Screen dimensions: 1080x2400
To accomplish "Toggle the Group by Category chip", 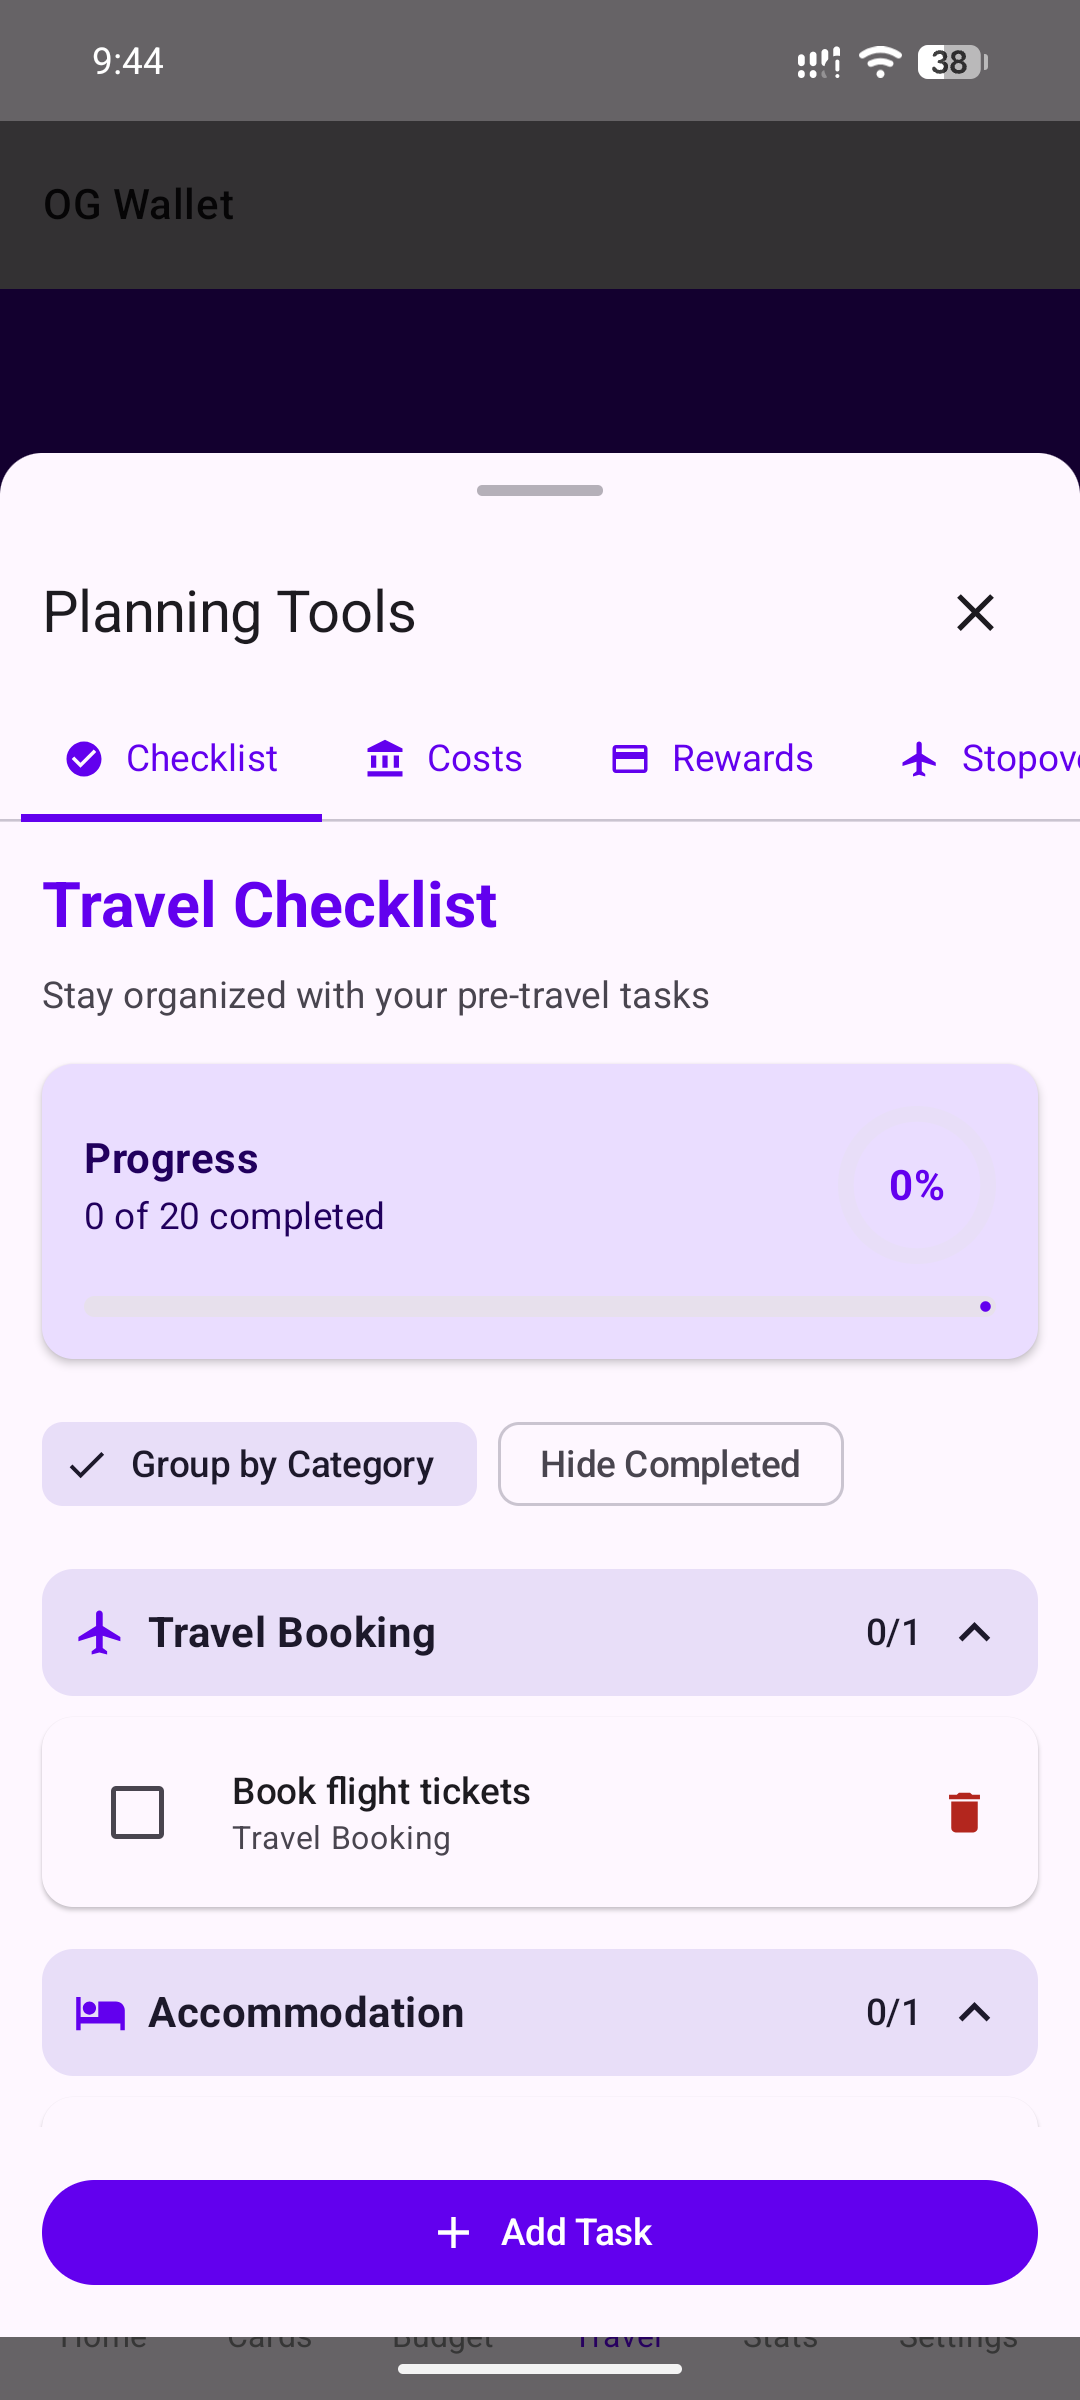I will (x=259, y=1464).
